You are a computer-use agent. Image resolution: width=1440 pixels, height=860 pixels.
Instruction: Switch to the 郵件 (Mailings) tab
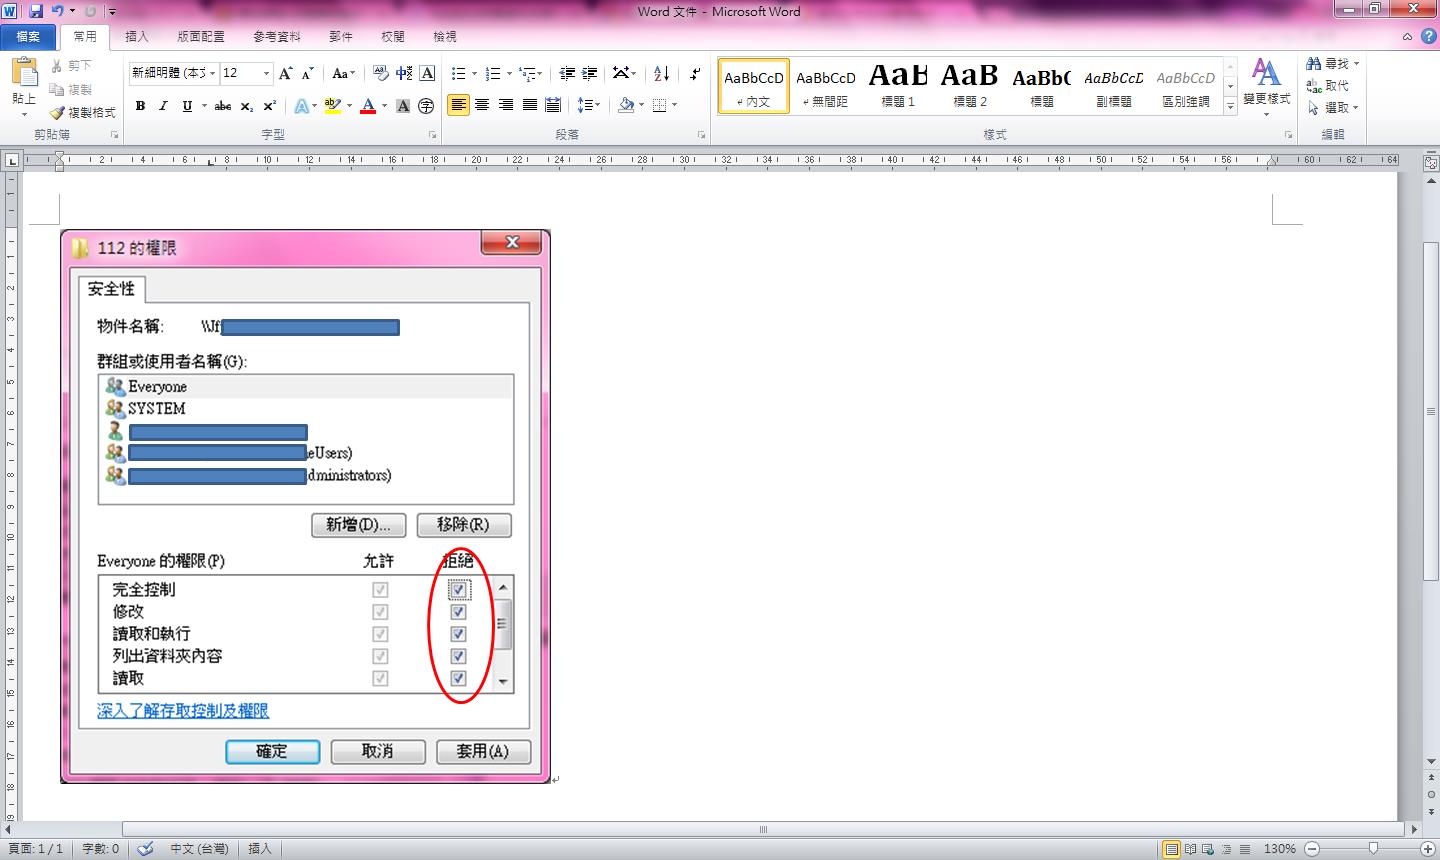coord(341,36)
